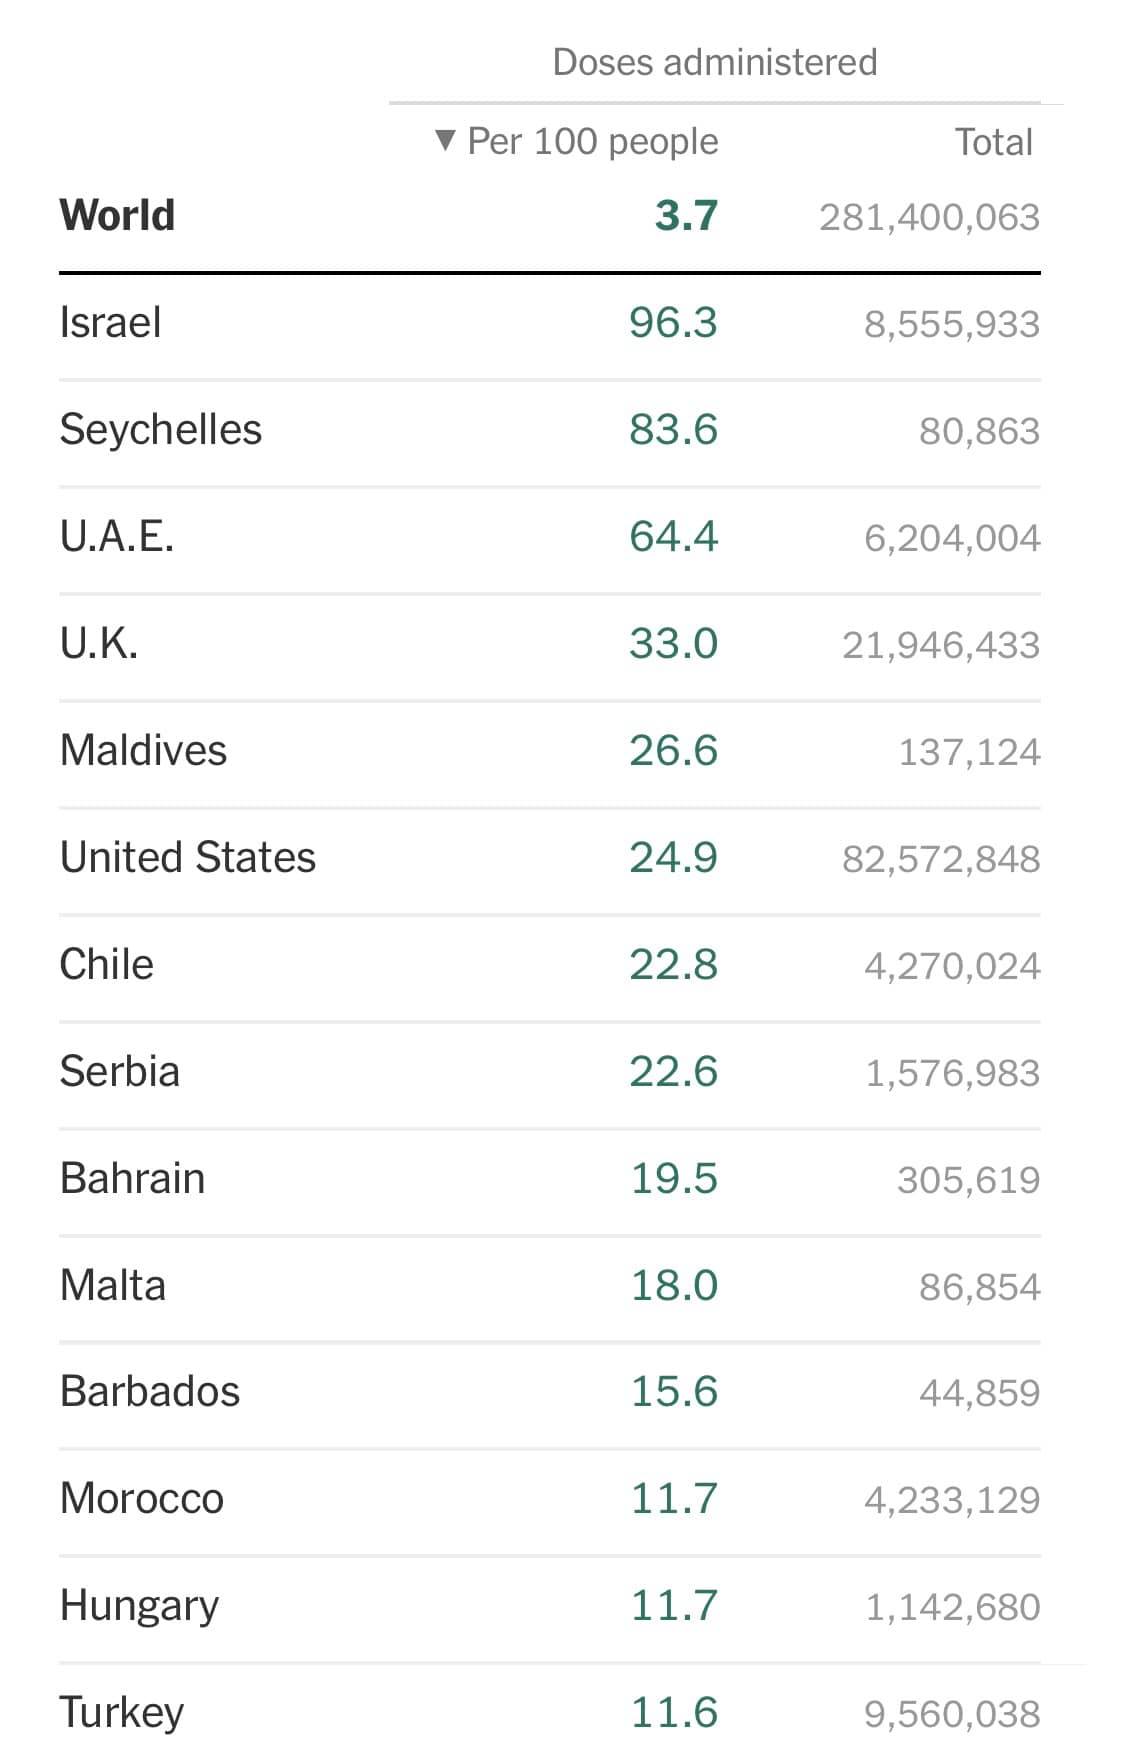Click the Israel country row
1124x1760 pixels.
click(x=110, y=323)
